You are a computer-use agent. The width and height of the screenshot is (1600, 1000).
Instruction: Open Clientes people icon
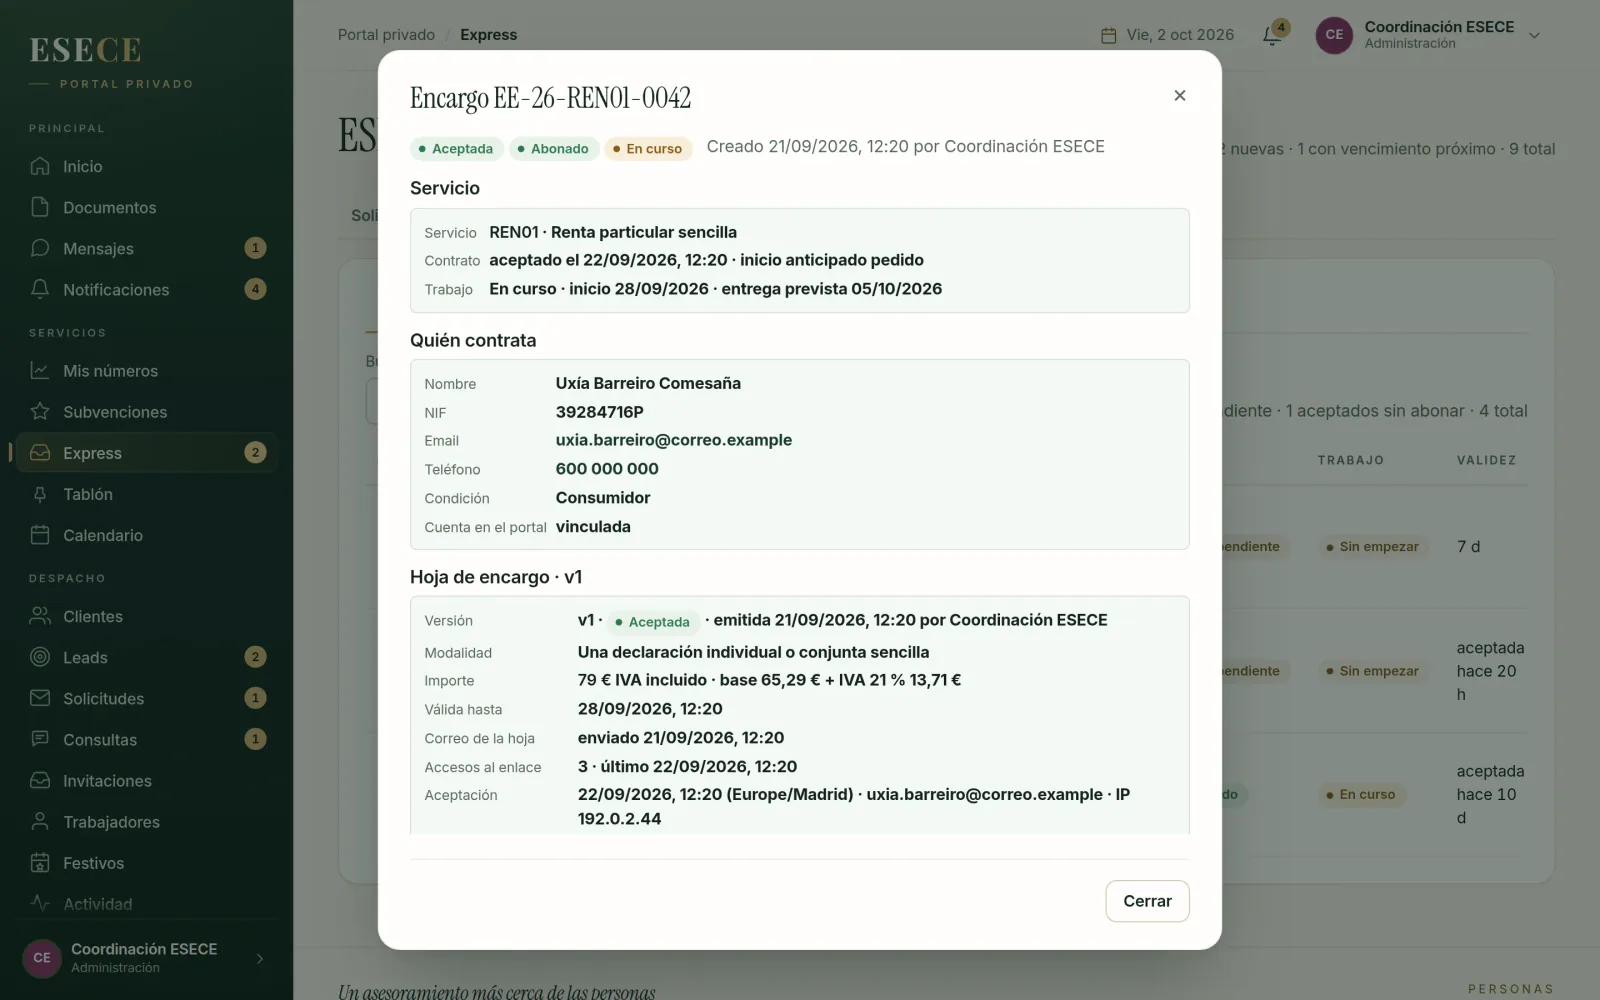tap(40, 616)
